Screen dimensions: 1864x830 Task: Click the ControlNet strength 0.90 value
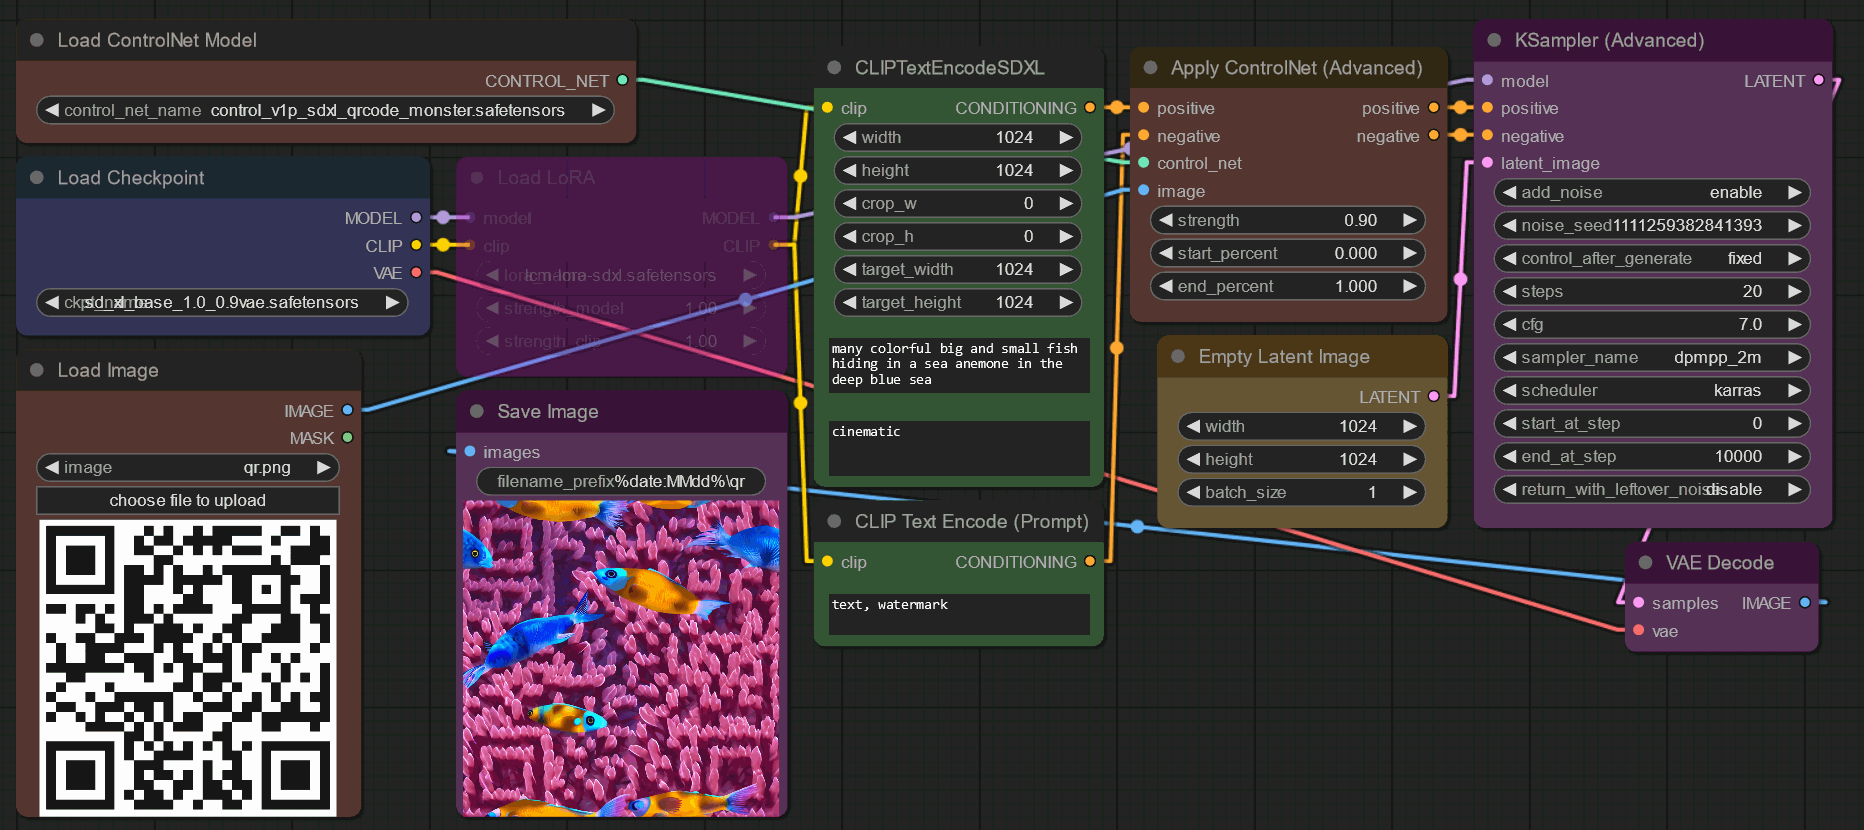coord(1360,220)
